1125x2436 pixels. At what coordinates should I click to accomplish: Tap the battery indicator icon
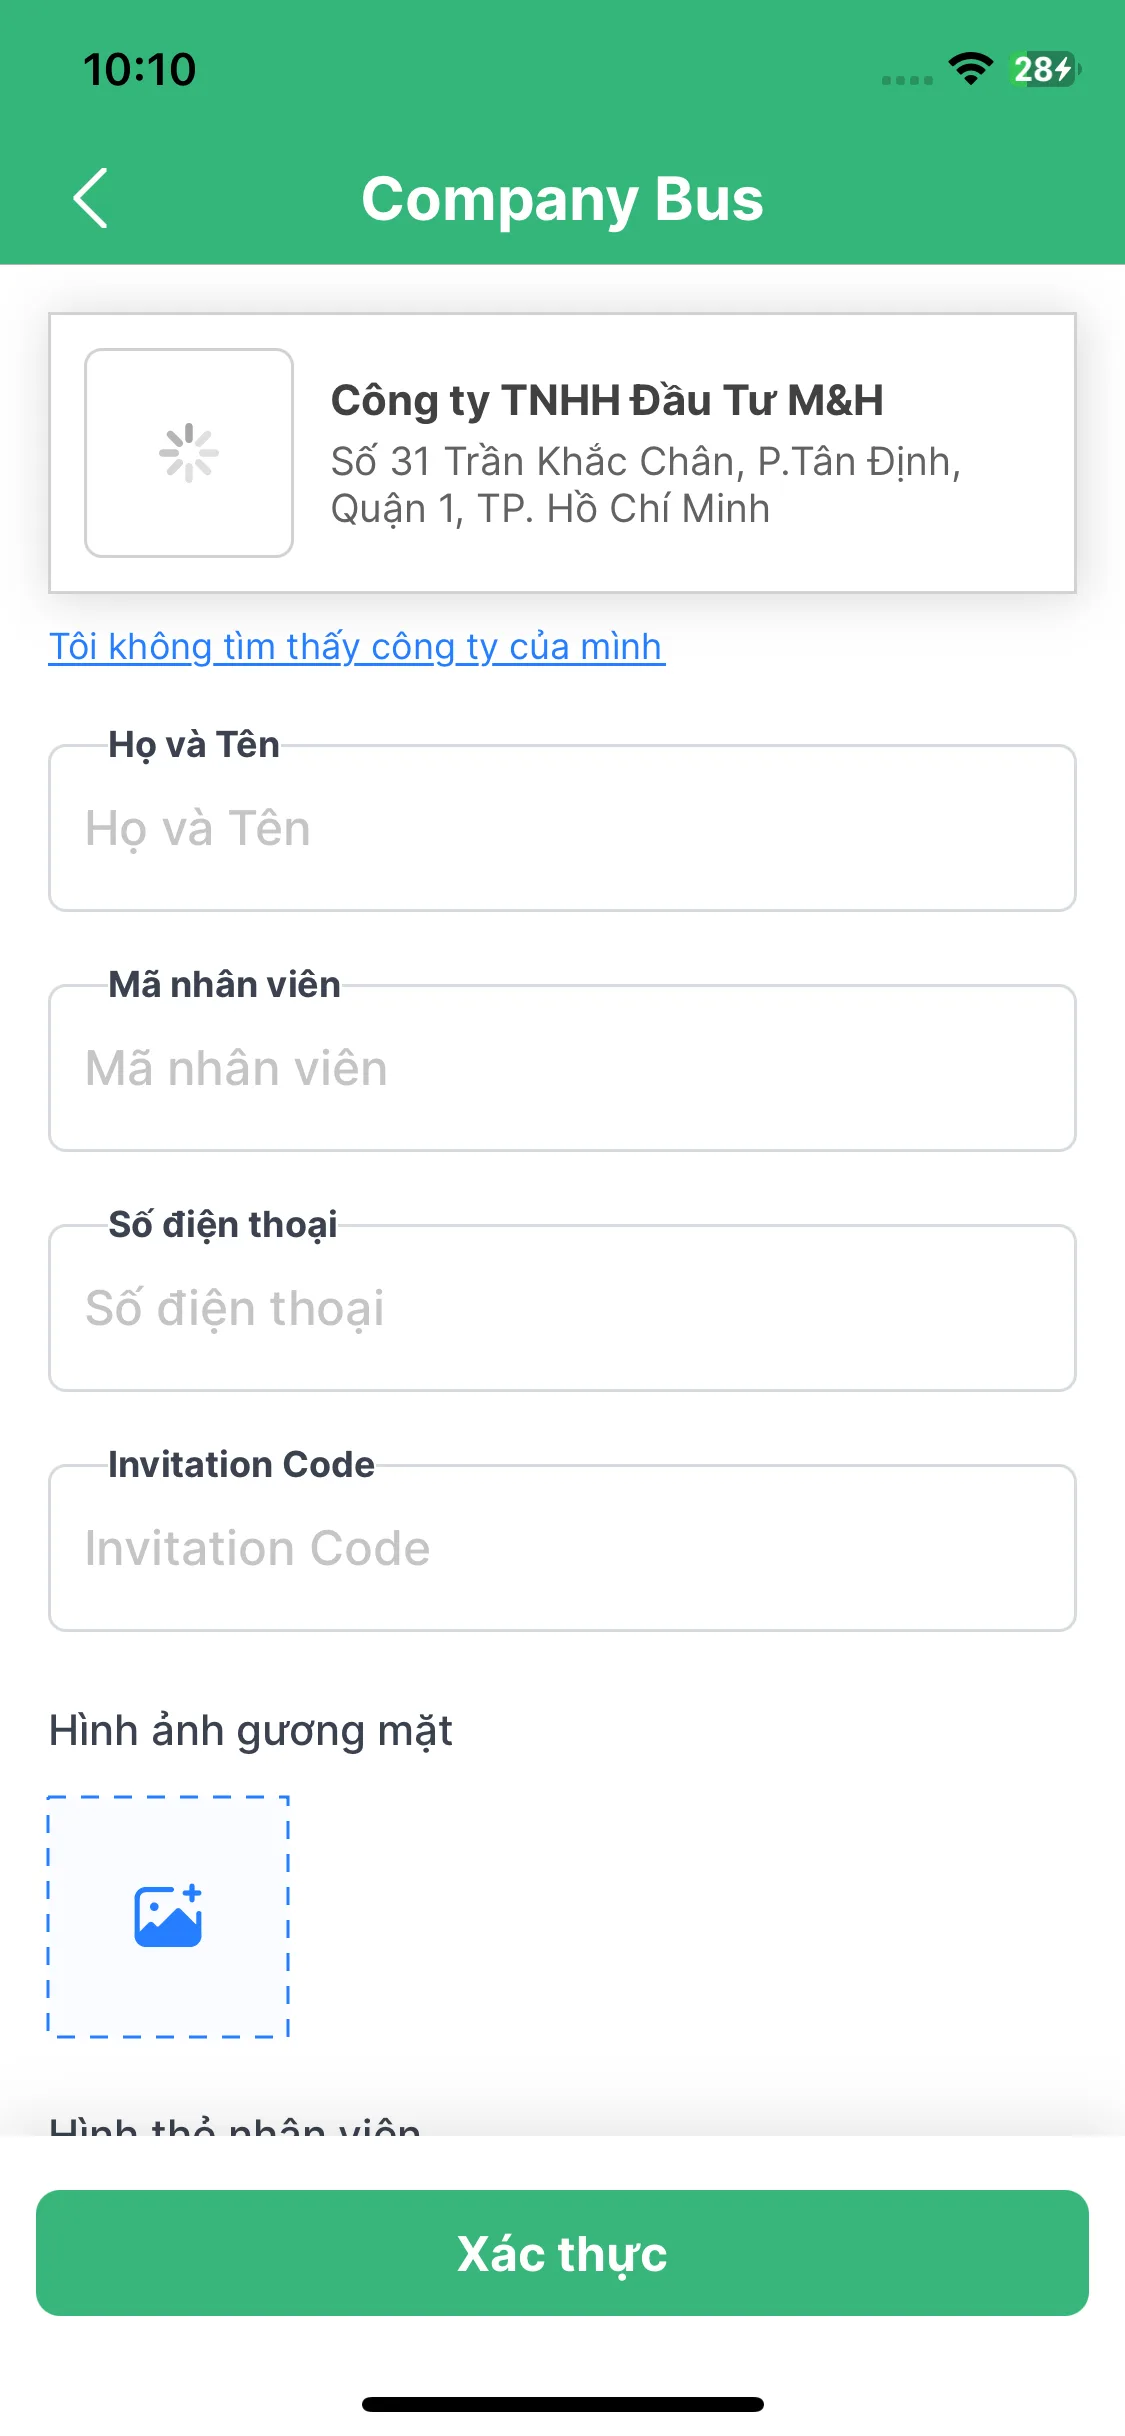click(1045, 69)
